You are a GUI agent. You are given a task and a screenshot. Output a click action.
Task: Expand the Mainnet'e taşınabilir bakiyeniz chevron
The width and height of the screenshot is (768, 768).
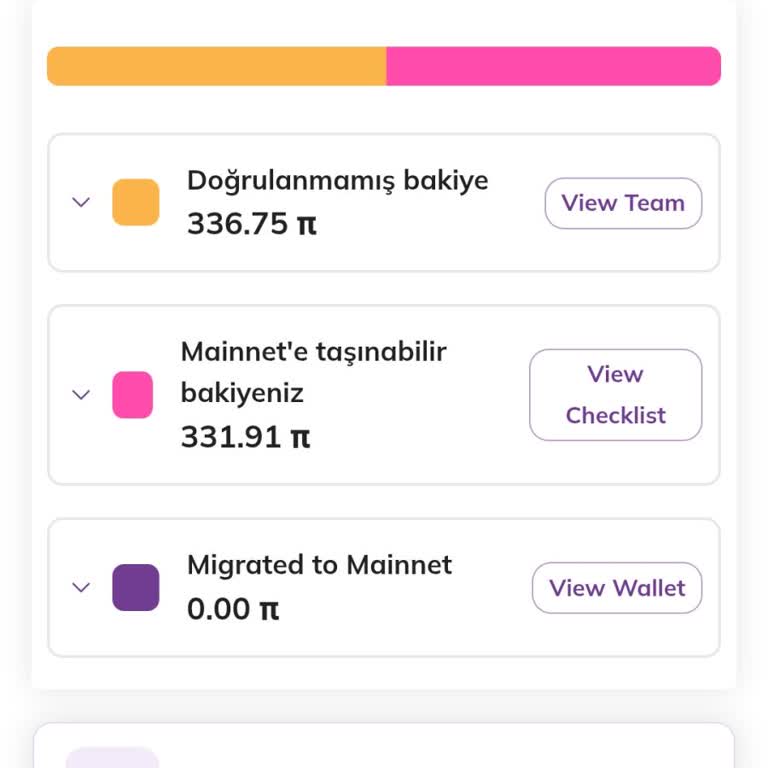coord(81,395)
